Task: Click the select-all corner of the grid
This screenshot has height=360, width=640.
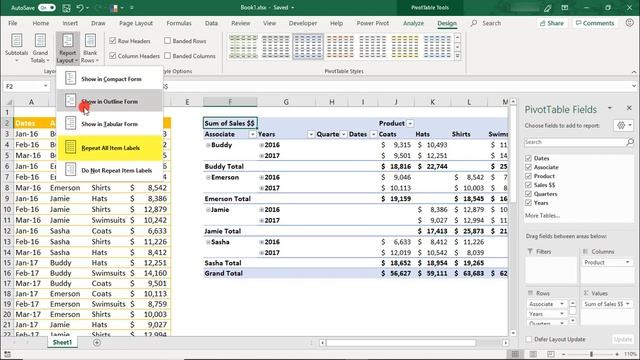Action: (x=8, y=102)
